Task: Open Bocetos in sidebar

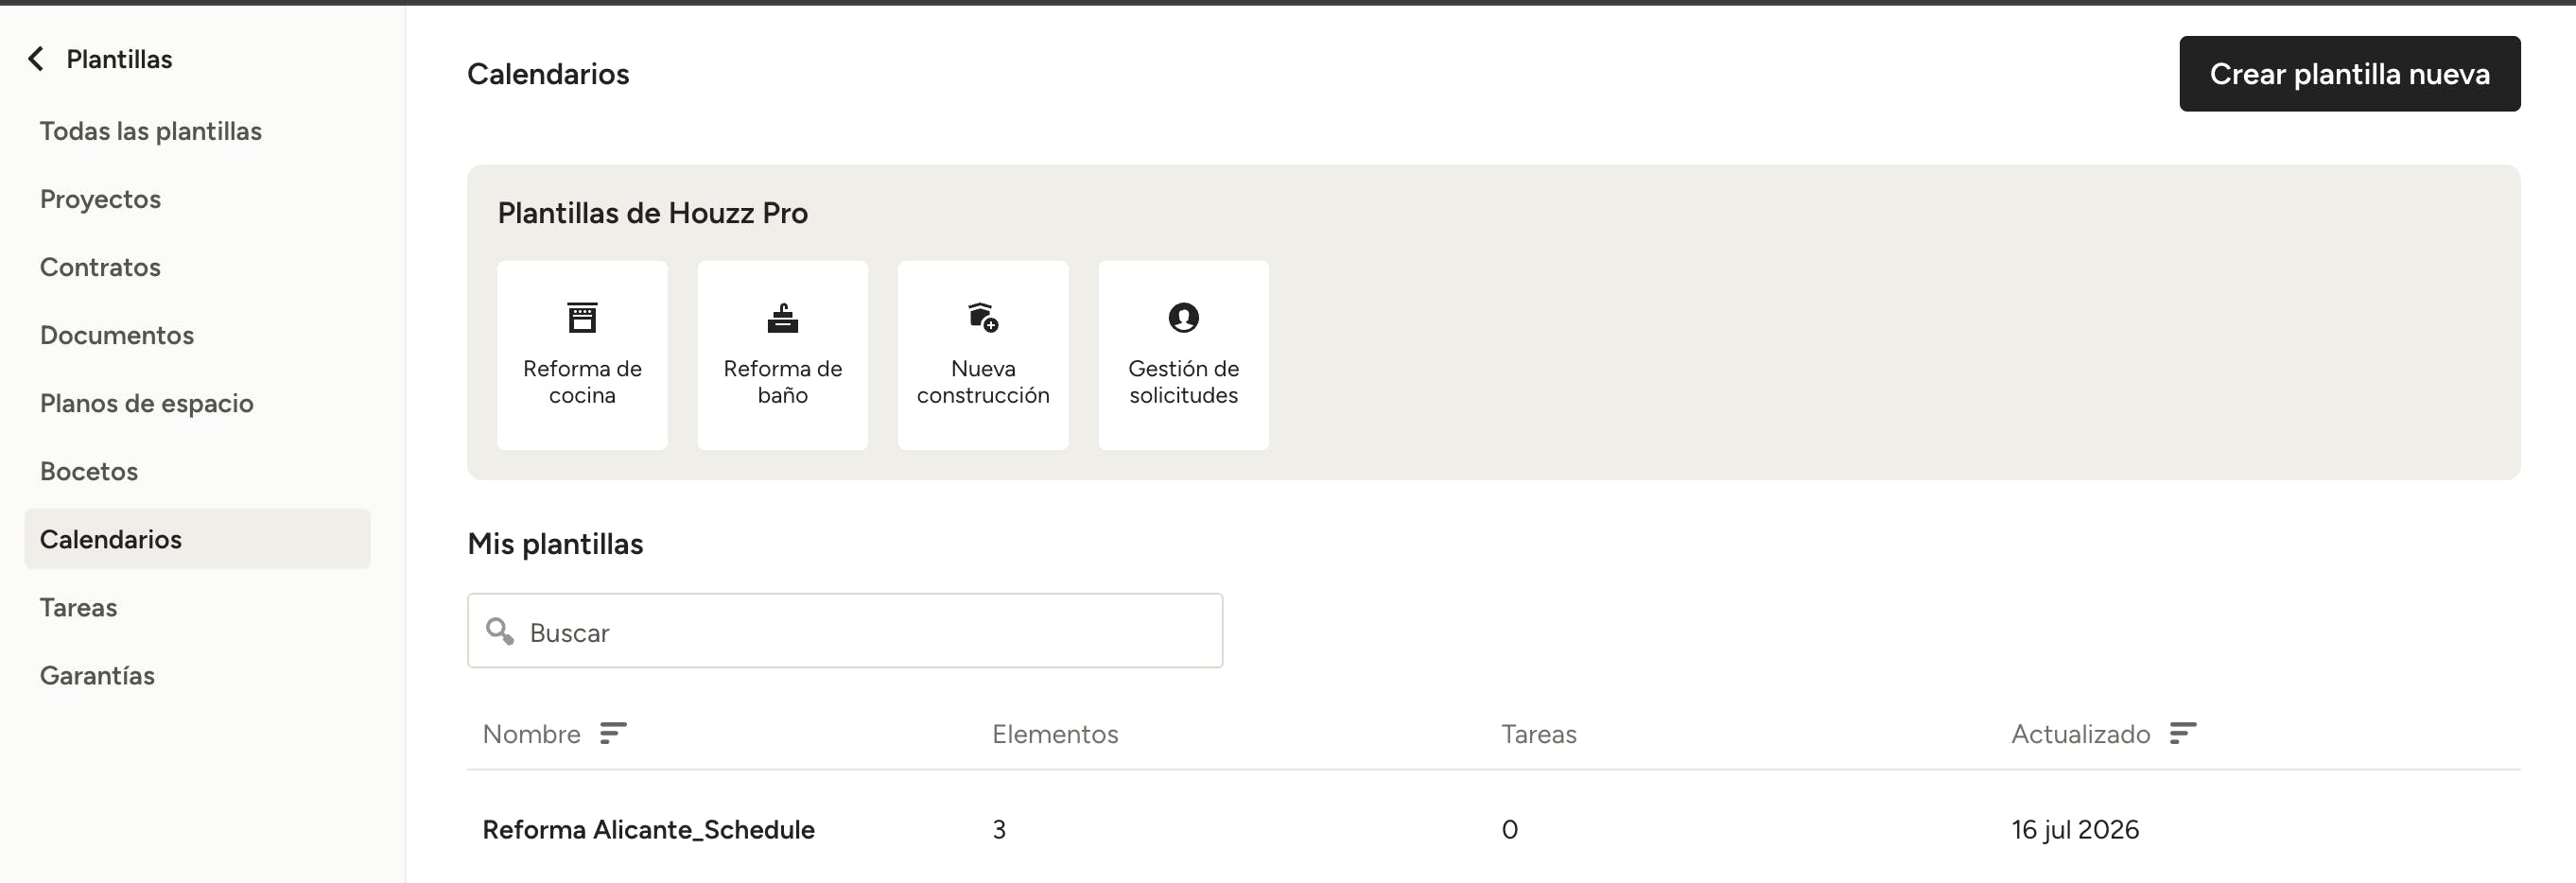Action: tap(89, 471)
